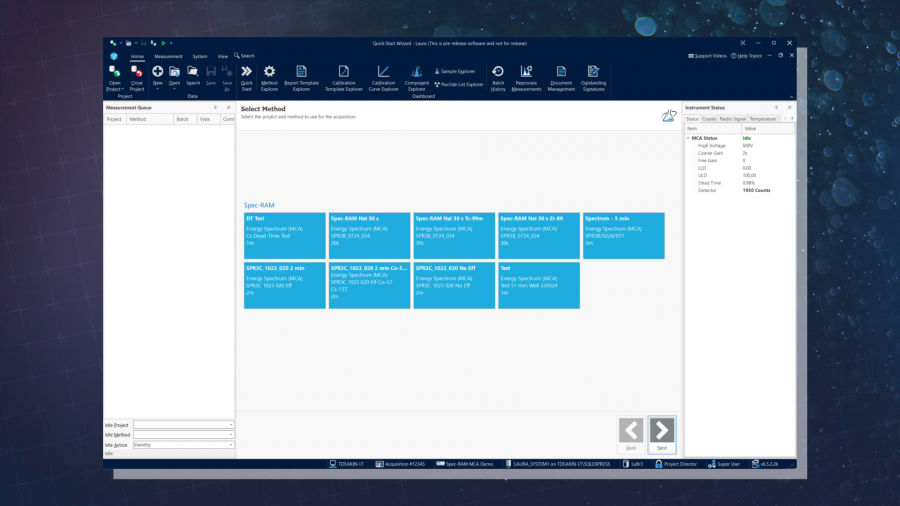Click the Close Project icon

tap(136, 78)
